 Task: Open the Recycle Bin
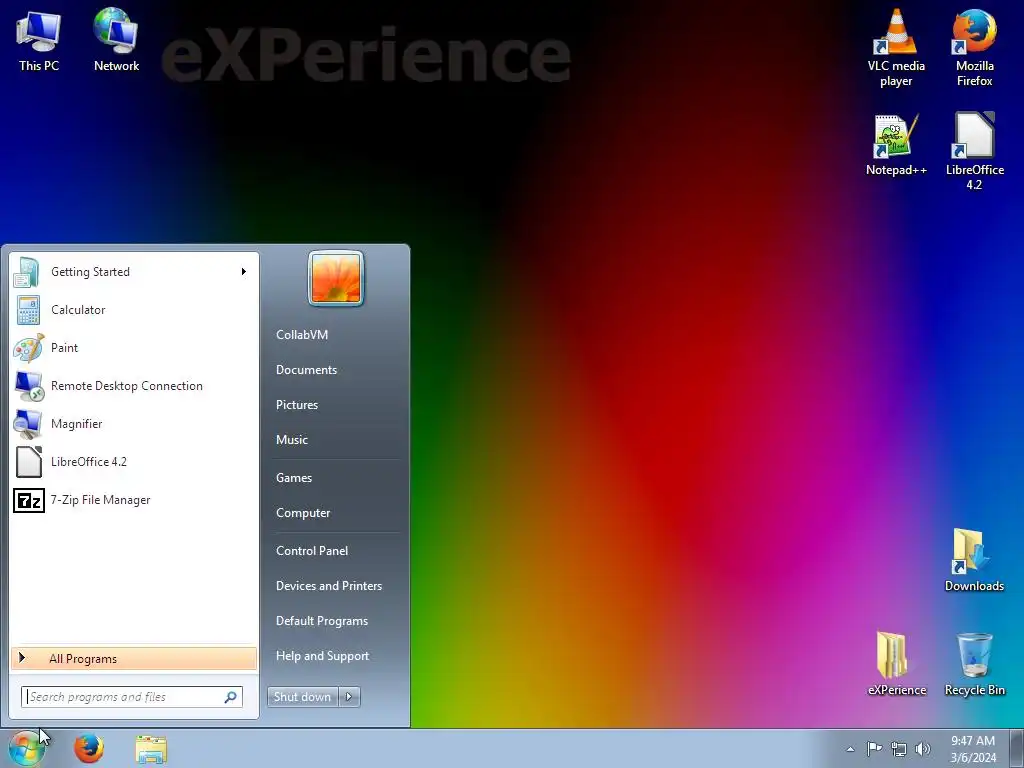coord(974,664)
